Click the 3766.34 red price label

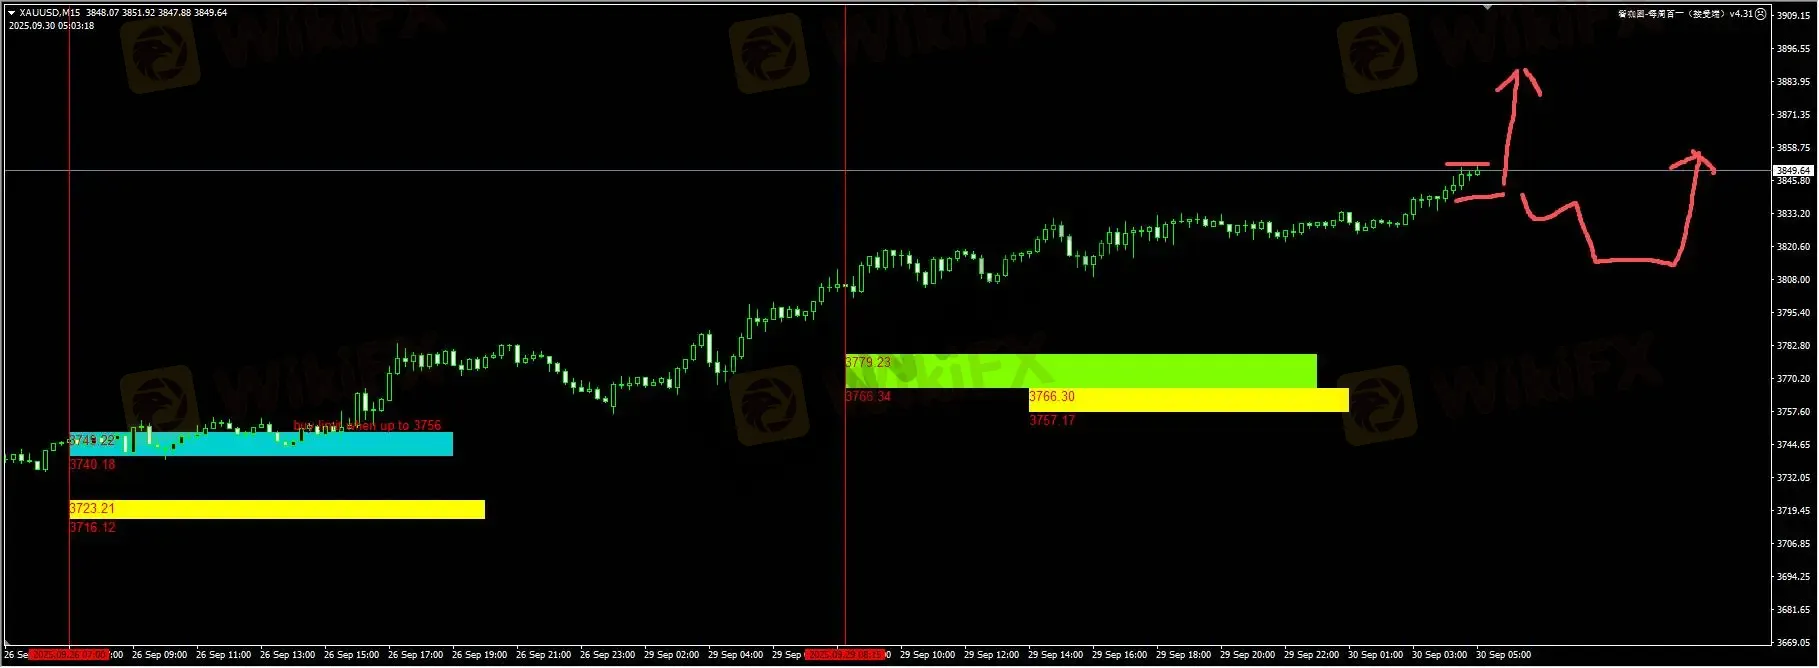pyautogui.click(x=868, y=397)
